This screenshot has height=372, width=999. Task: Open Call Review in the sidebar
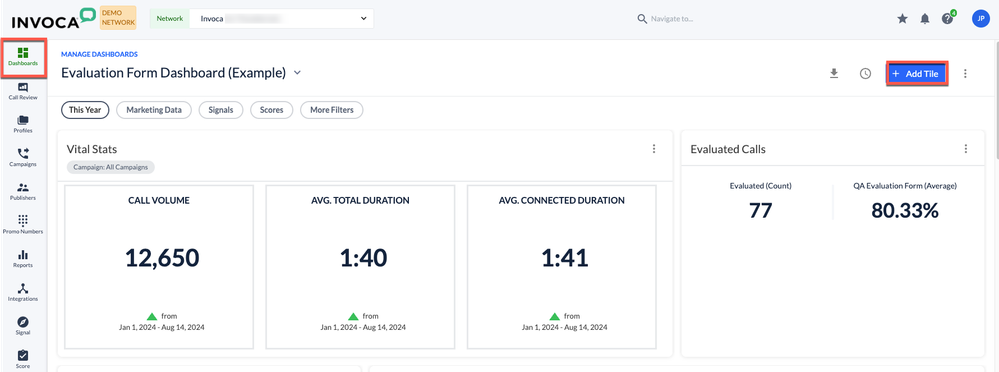23,91
